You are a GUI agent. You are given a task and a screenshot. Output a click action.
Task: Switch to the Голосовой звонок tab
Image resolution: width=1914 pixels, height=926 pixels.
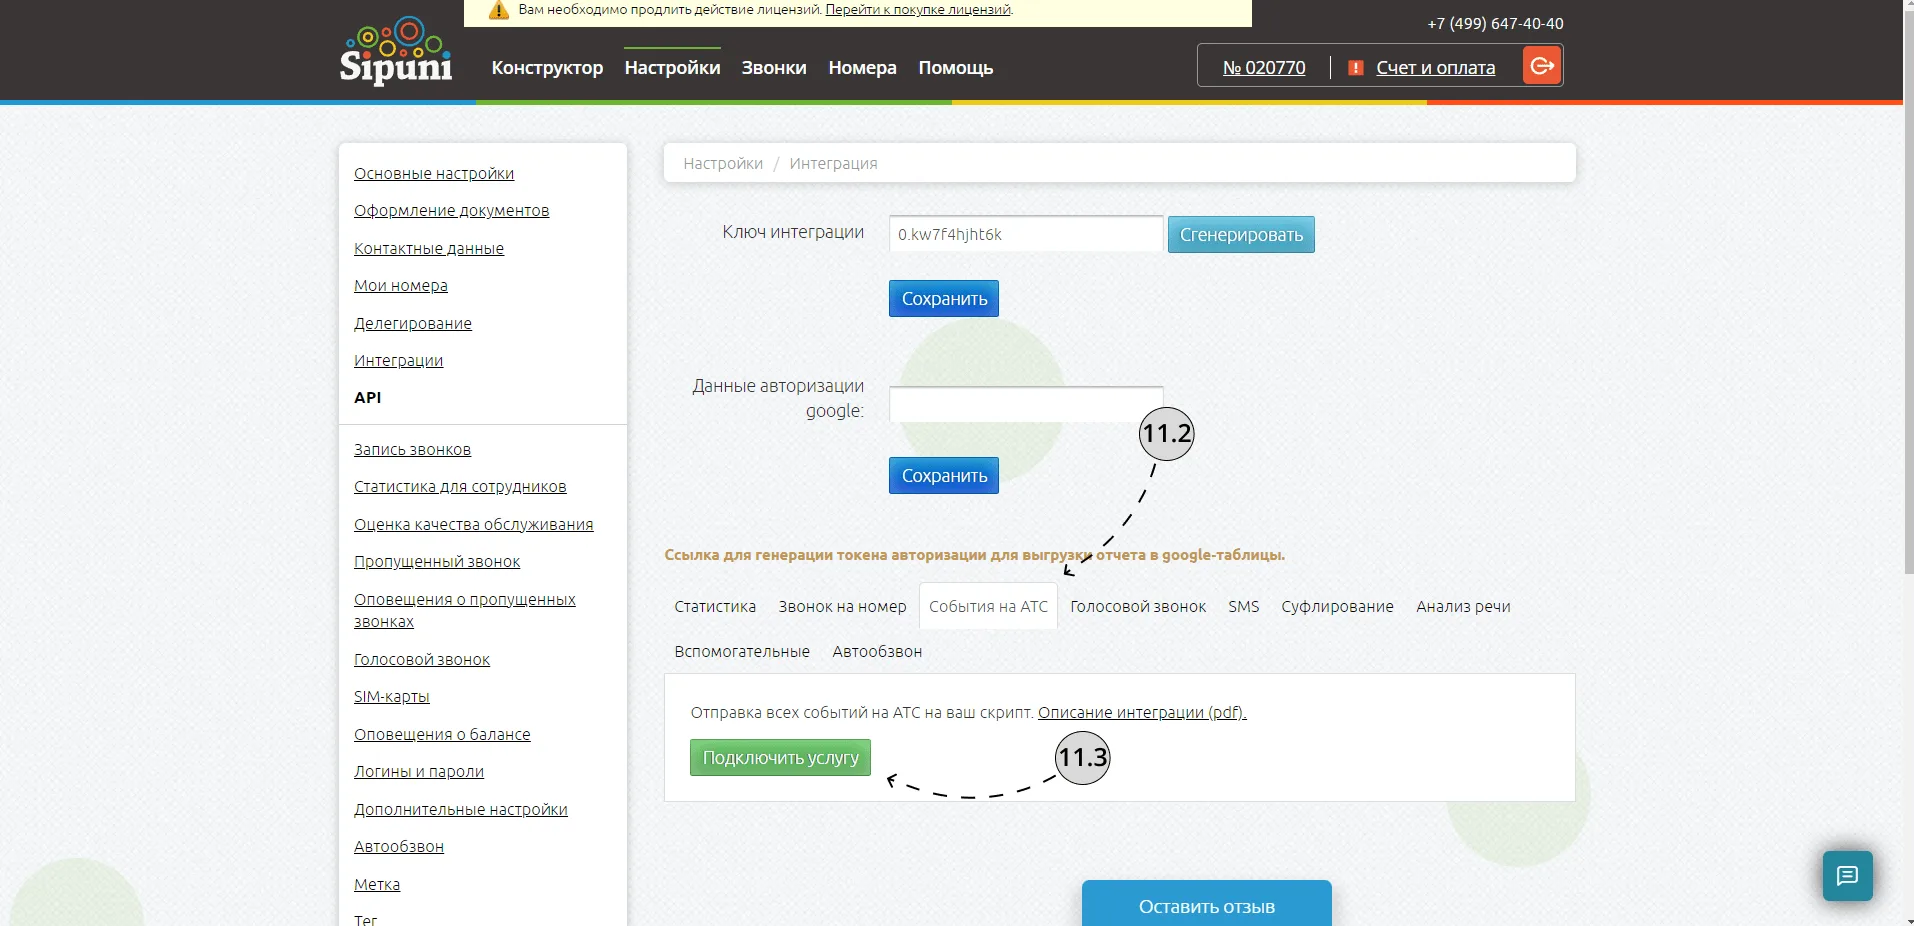click(1138, 606)
